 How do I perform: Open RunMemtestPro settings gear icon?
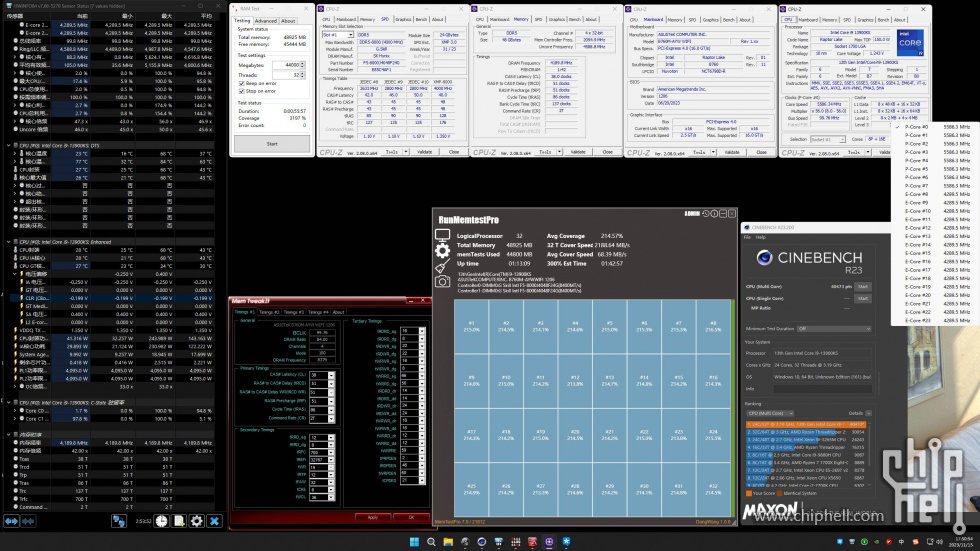click(x=442, y=251)
